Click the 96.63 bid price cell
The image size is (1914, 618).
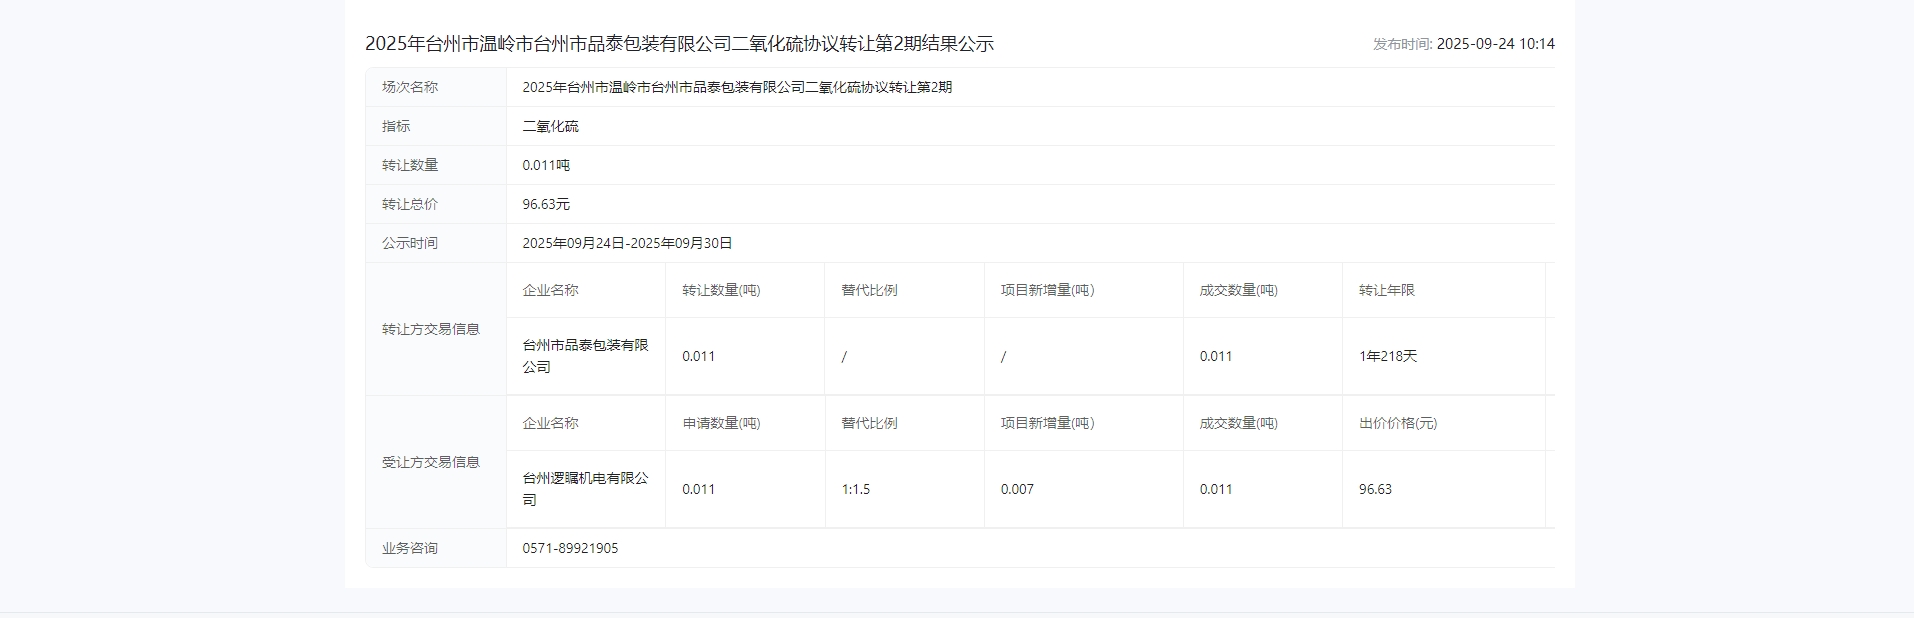[x=1375, y=489]
